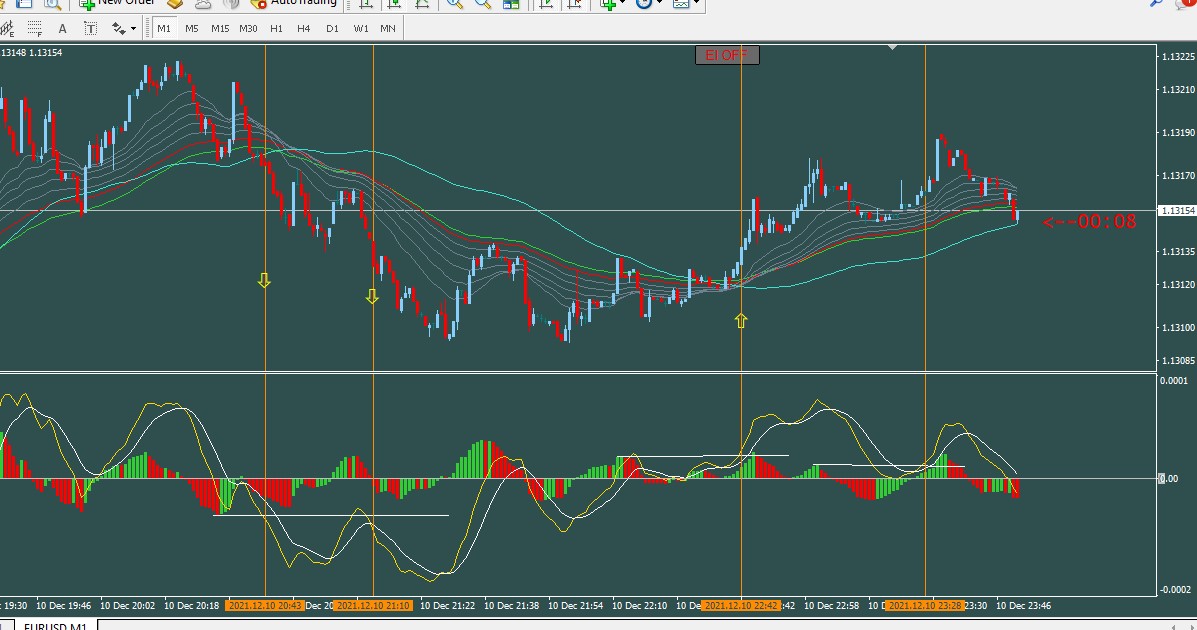The image size is (1197, 630).
Task: Open the periods clock dropdown arrow
Action: tap(659, 4)
